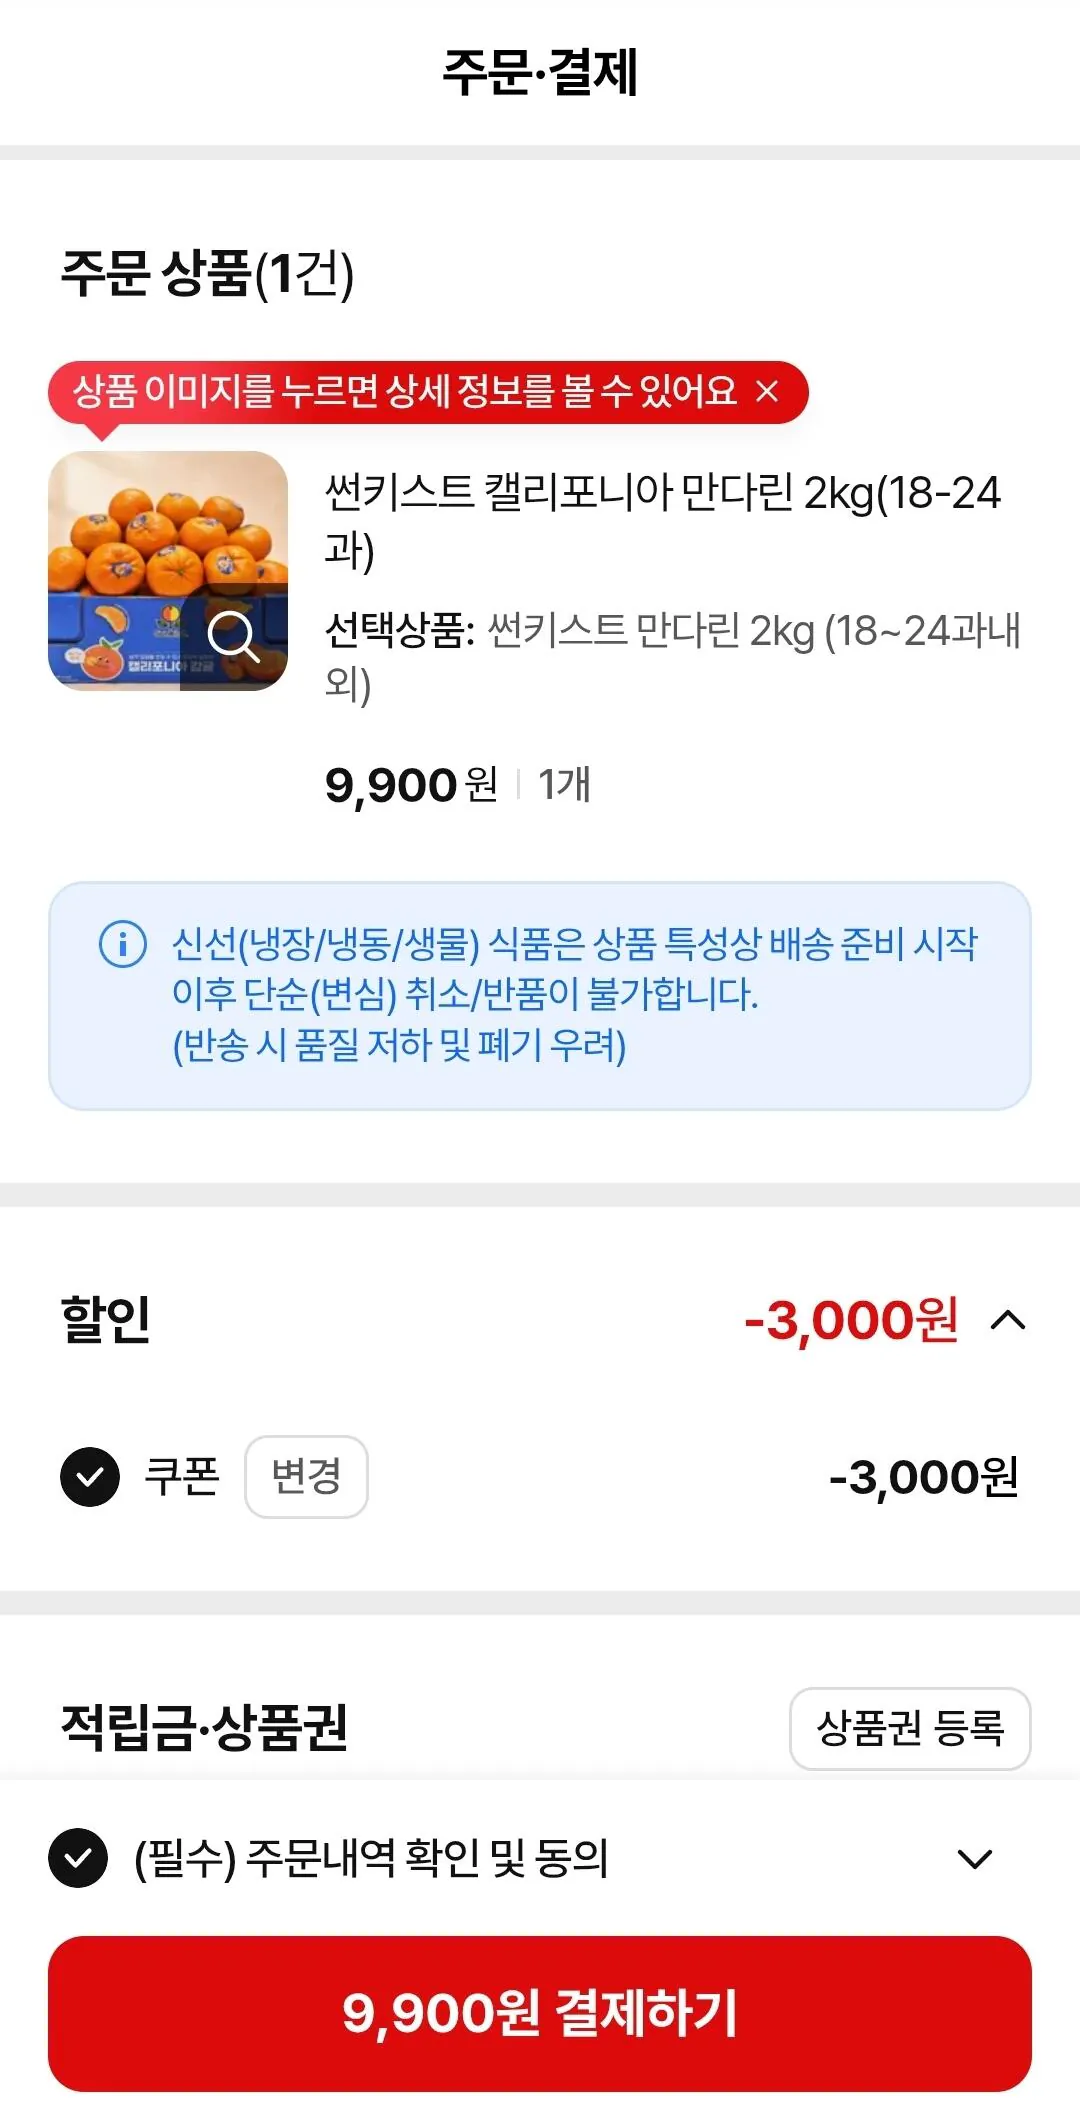Close the red product image tooltip
Screen dimensions: 1080x2117
[x=767, y=391]
